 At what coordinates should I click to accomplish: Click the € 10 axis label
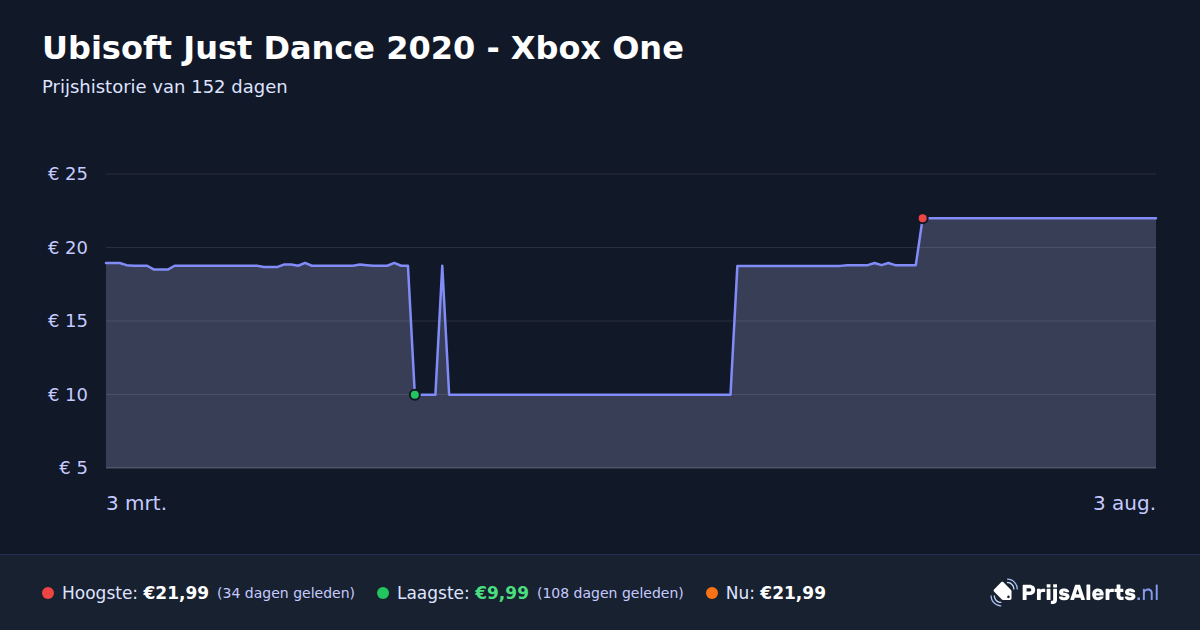[x=68, y=394]
